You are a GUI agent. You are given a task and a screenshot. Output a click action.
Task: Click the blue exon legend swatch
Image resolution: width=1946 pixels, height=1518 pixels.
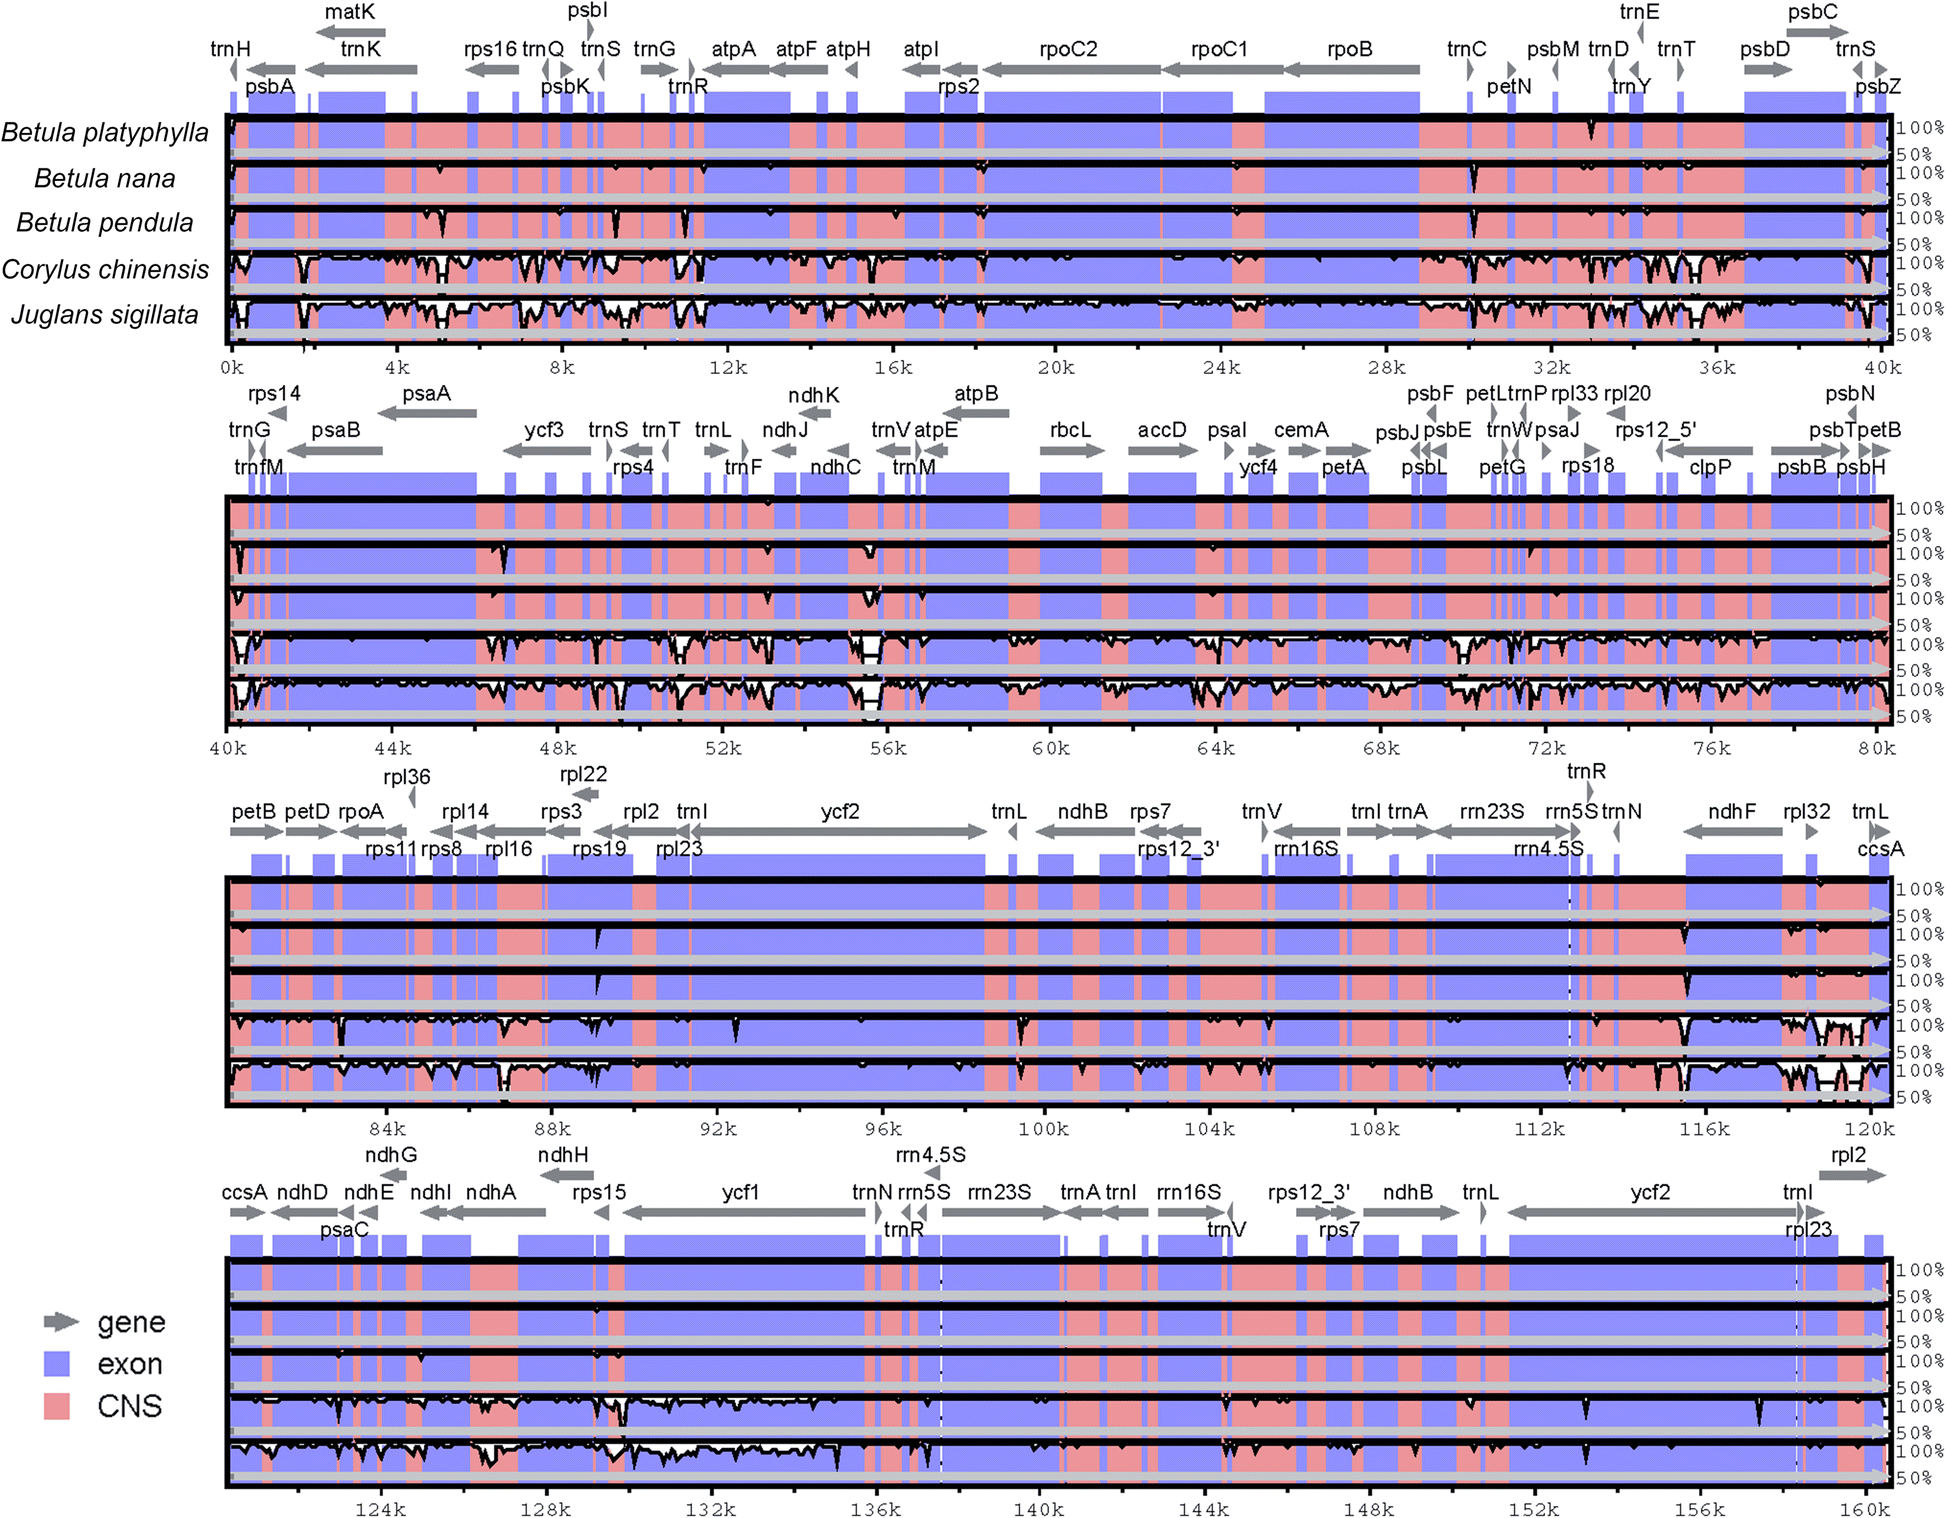pos(57,1364)
